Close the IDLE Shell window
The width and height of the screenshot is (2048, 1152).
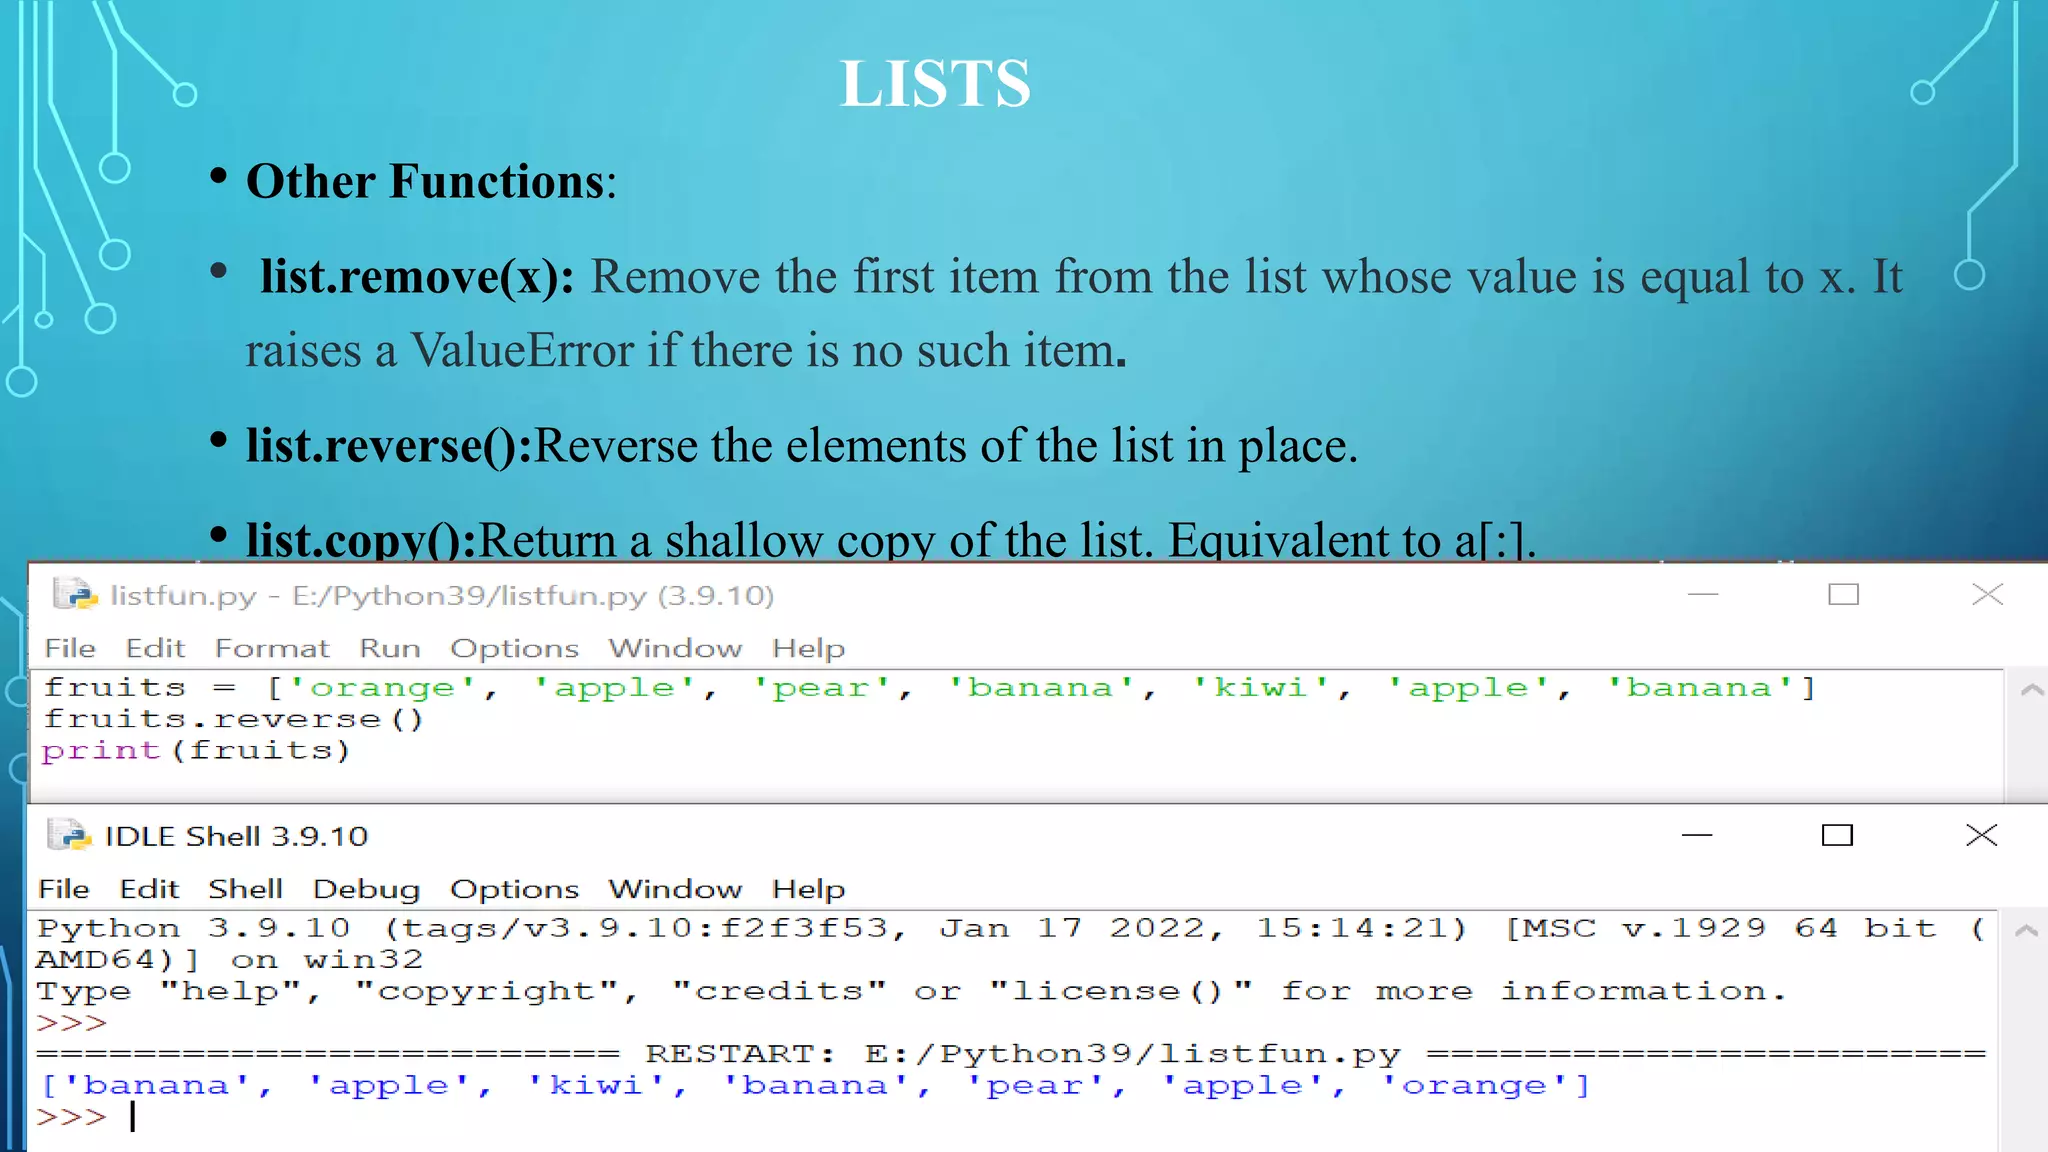(1981, 835)
